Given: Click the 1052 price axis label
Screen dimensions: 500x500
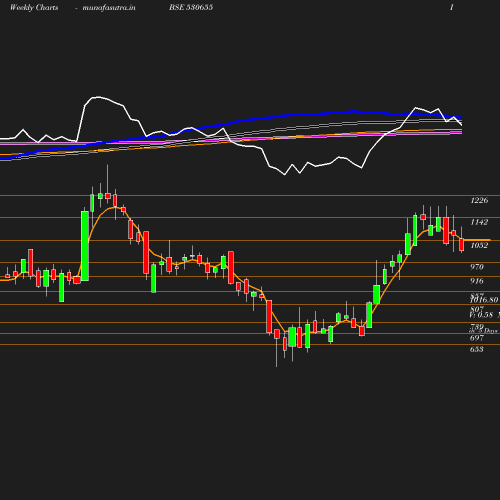Looking at the screenshot, I should click(479, 246).
